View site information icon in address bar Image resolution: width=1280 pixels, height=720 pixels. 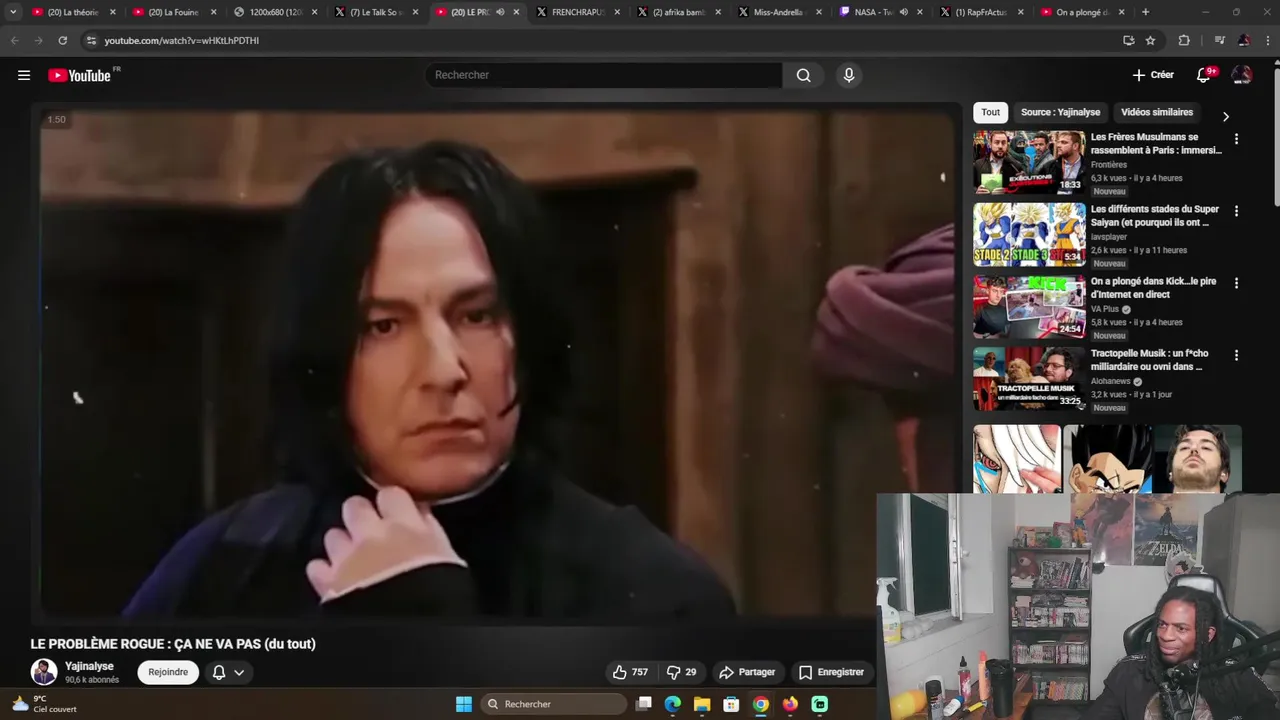click(91, 40)
